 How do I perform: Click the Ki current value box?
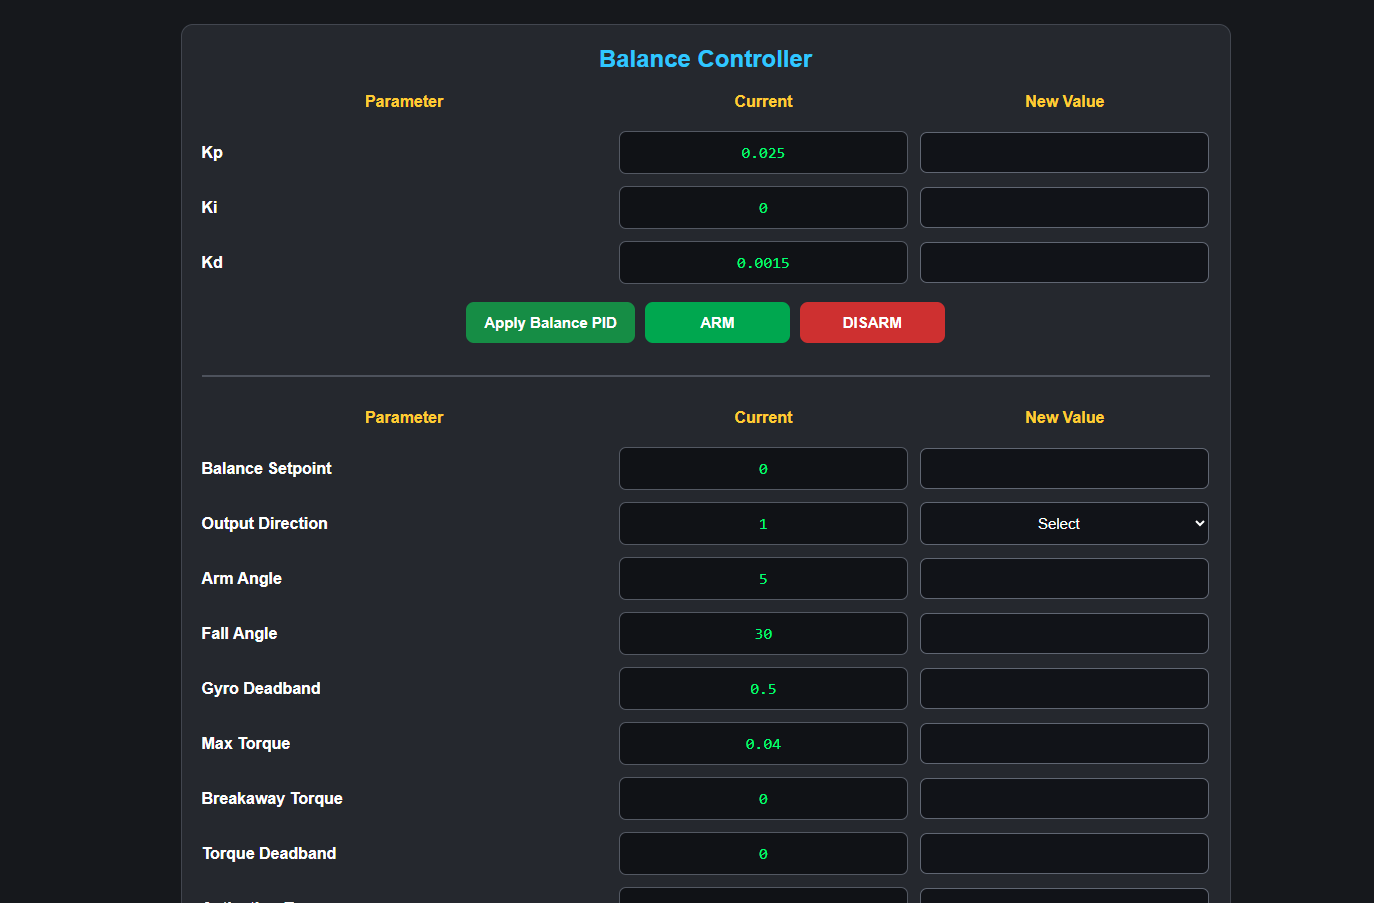click(763, 208)
